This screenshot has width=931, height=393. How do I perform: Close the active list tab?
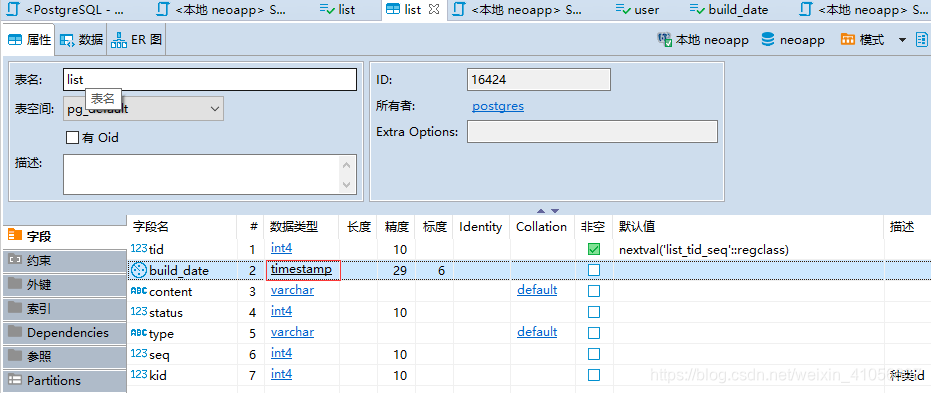pyautogui.click(x=433, y=9)
